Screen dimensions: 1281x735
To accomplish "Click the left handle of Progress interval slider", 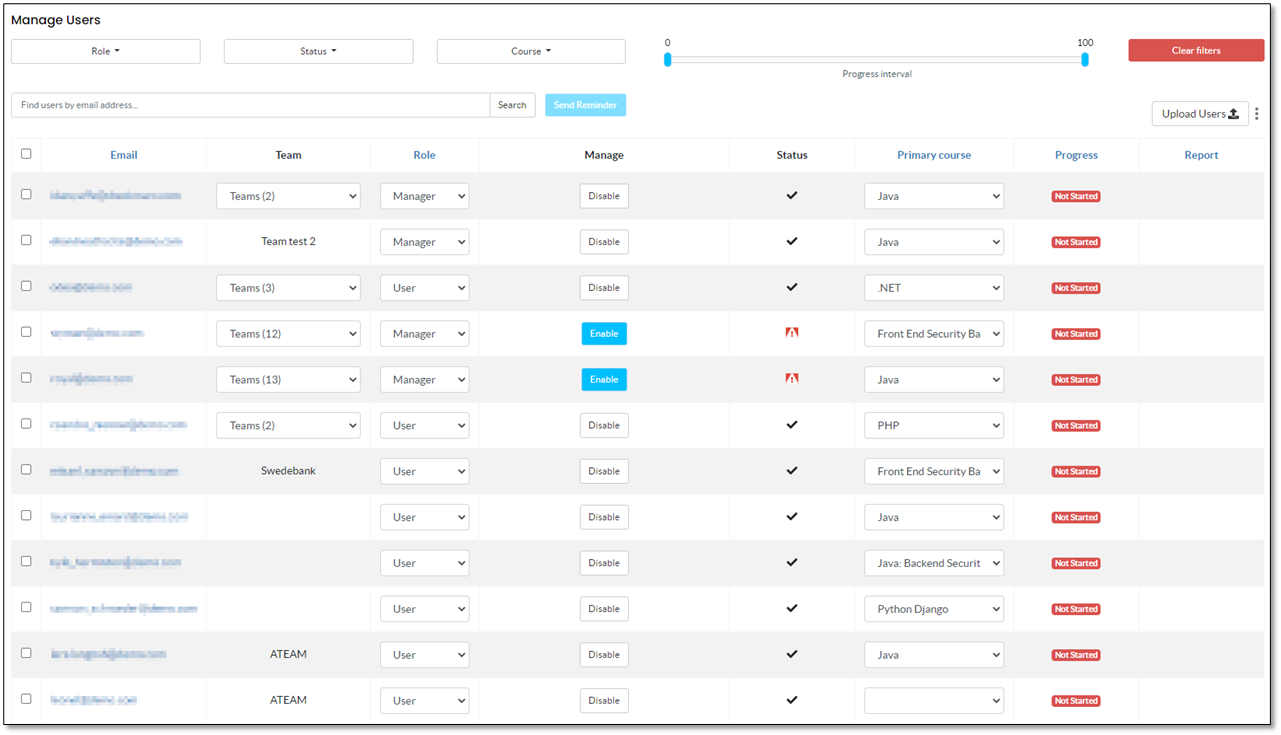I will (668, 60).
